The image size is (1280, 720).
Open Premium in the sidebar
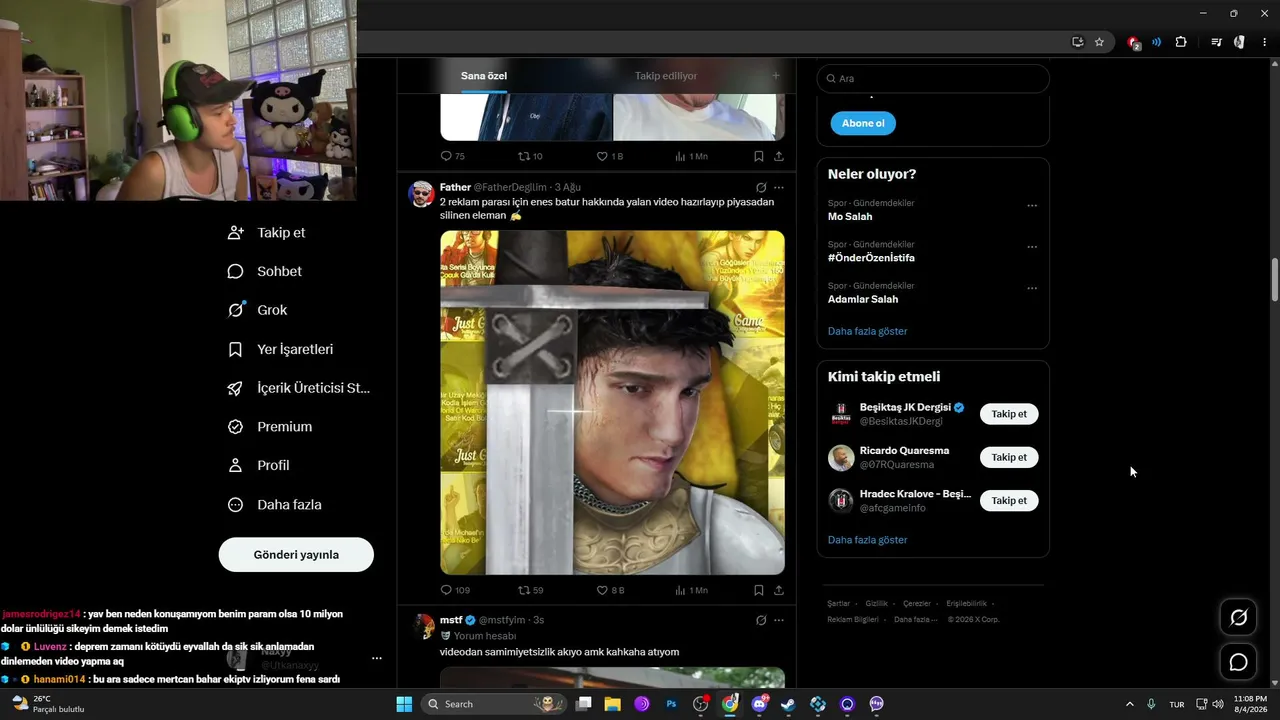(x=270, y=426)
